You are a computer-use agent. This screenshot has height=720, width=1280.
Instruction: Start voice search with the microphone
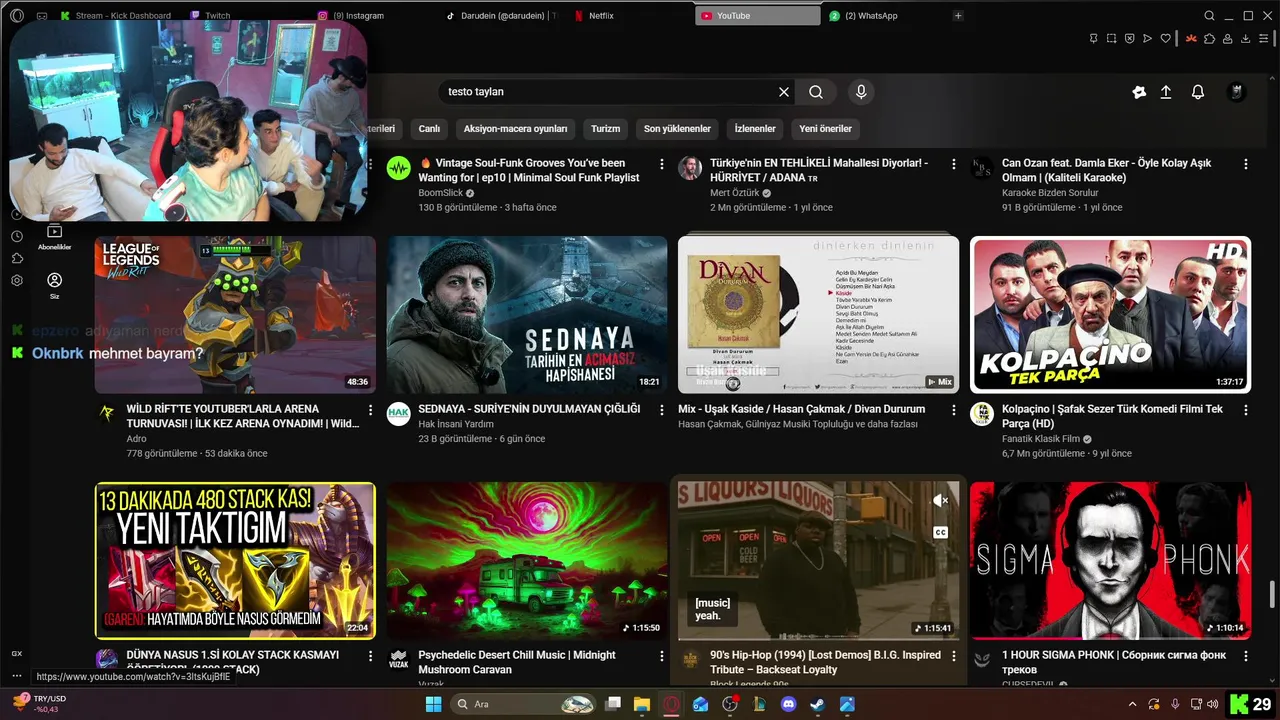pyautogui.click(x=861, y=92)
